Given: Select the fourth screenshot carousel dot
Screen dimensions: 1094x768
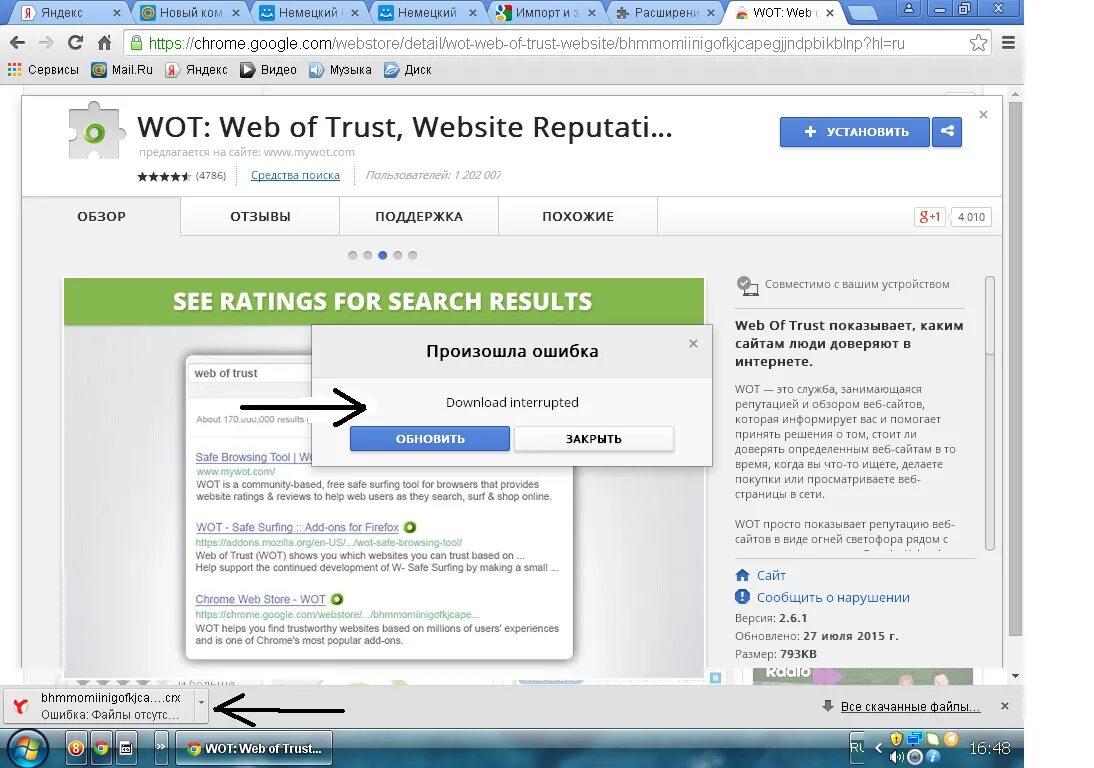Looking at the screenshot, I should [x=398, y=255].
